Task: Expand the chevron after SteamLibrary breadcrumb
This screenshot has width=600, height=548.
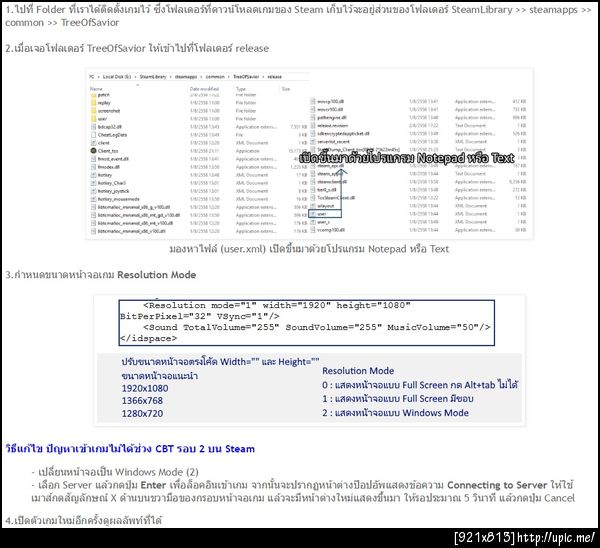Action: point(171,77)
